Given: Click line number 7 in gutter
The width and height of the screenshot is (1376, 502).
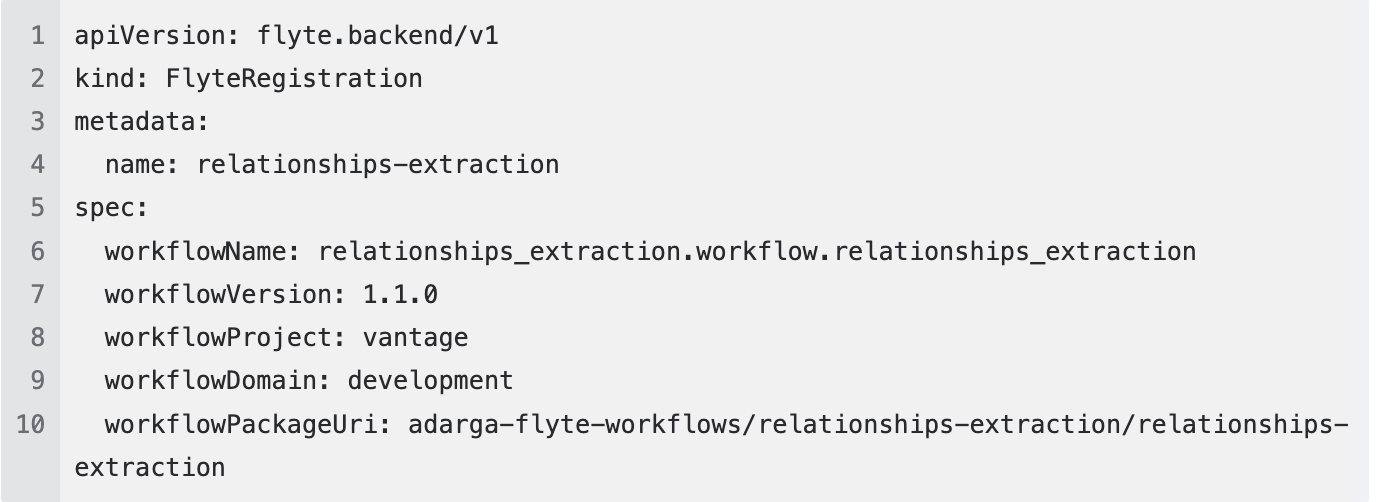Looking at the screenshot, I should (38, 294).
